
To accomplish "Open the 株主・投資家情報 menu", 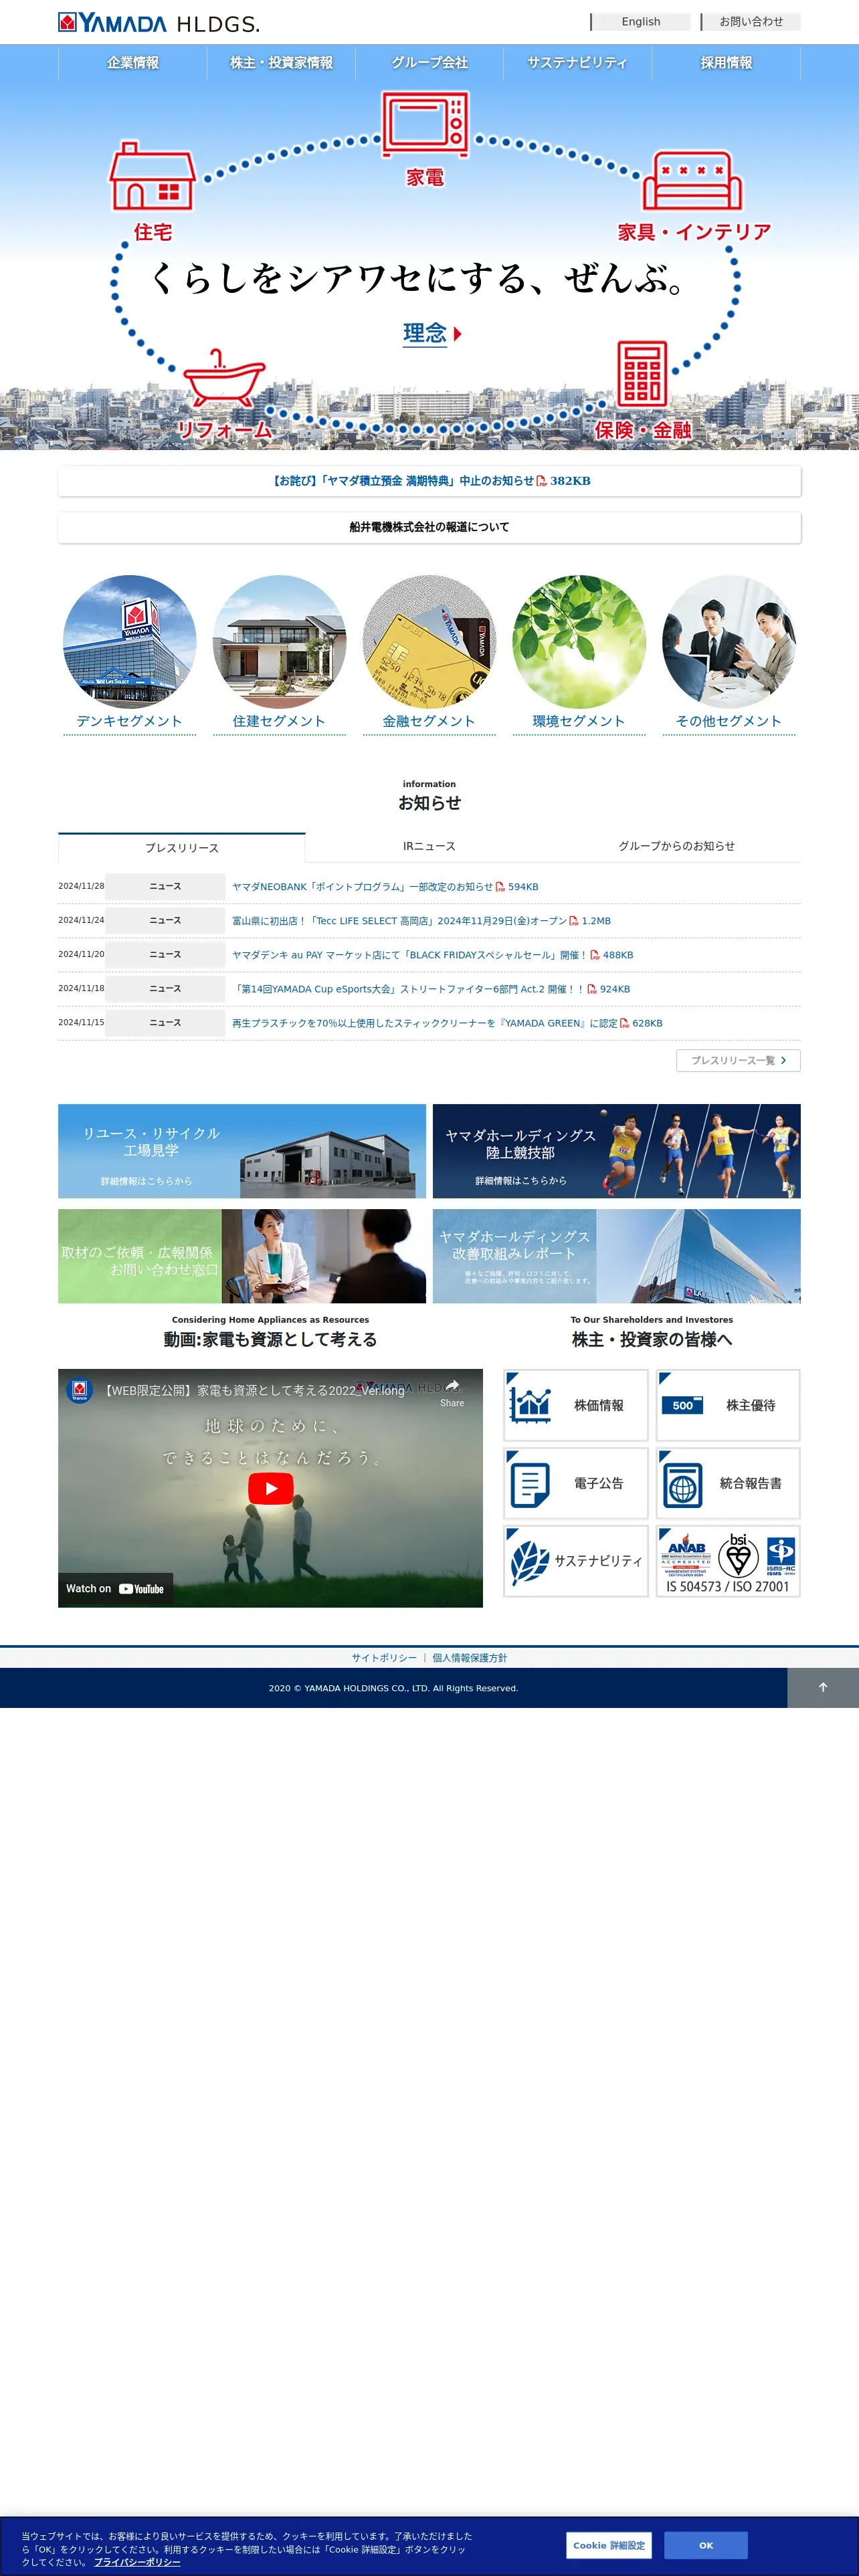I will (x=281, y=62).
